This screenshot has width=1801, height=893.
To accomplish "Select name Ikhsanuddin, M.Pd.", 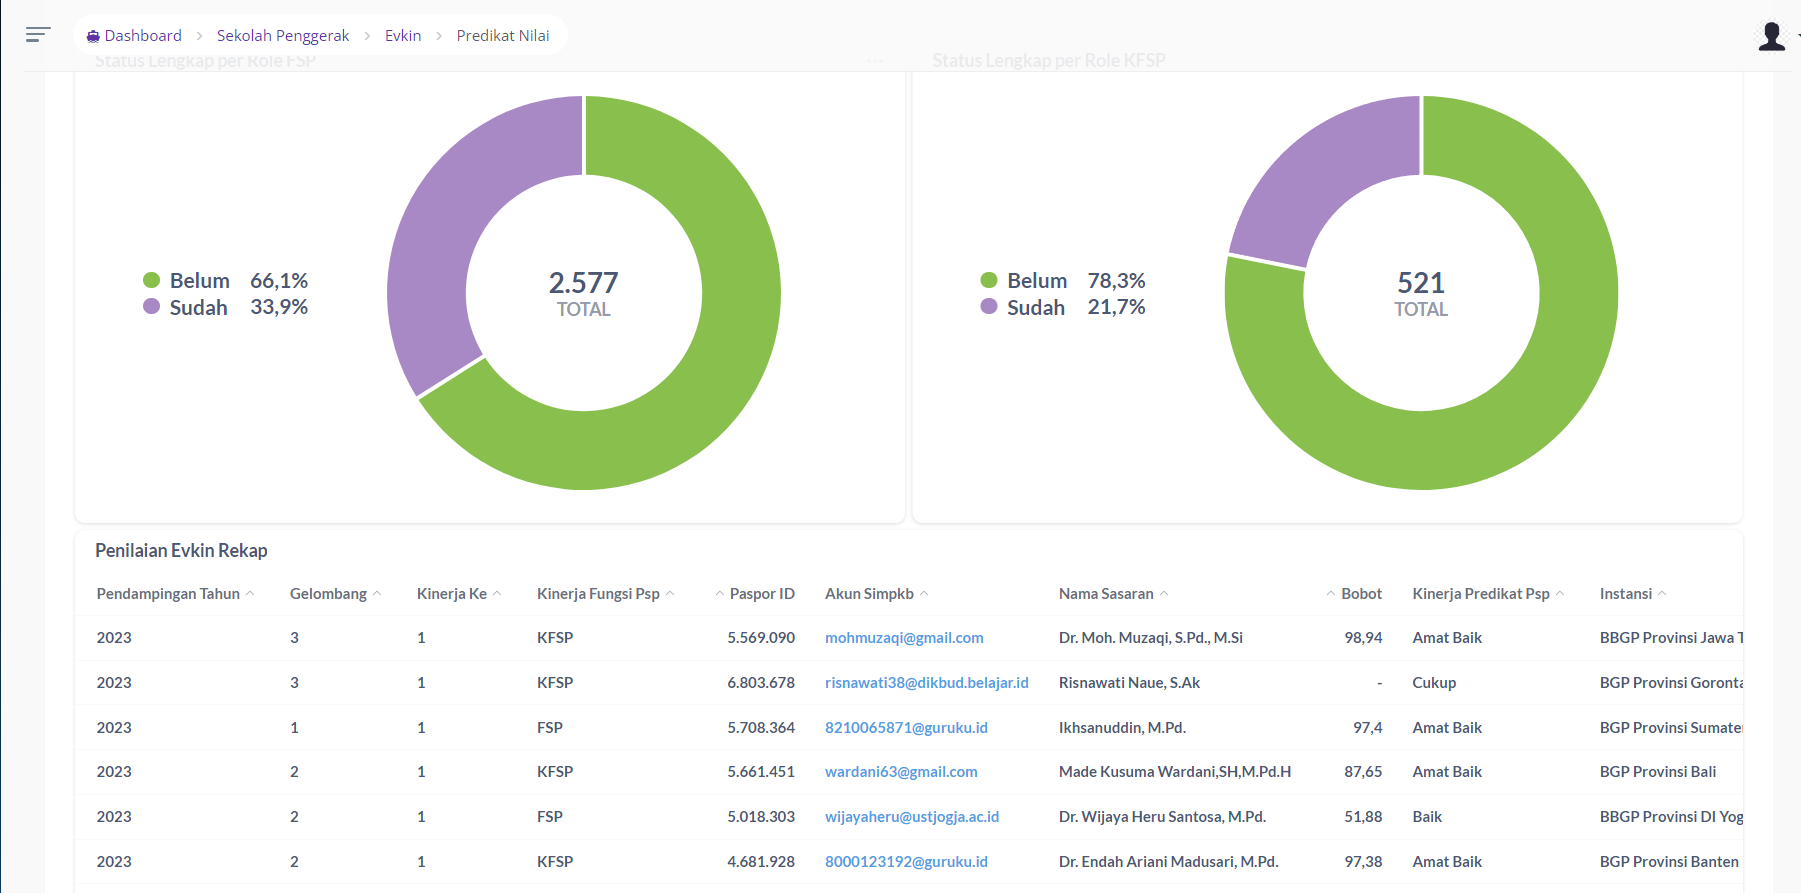I will coord(1122,728).
